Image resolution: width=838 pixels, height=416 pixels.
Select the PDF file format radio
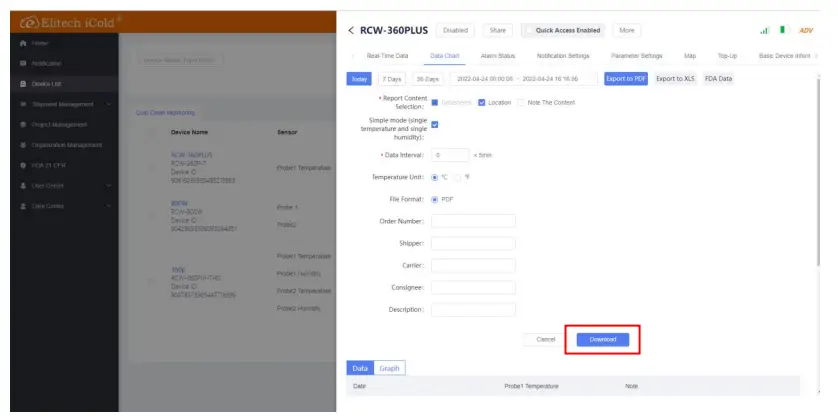[434, 199]
